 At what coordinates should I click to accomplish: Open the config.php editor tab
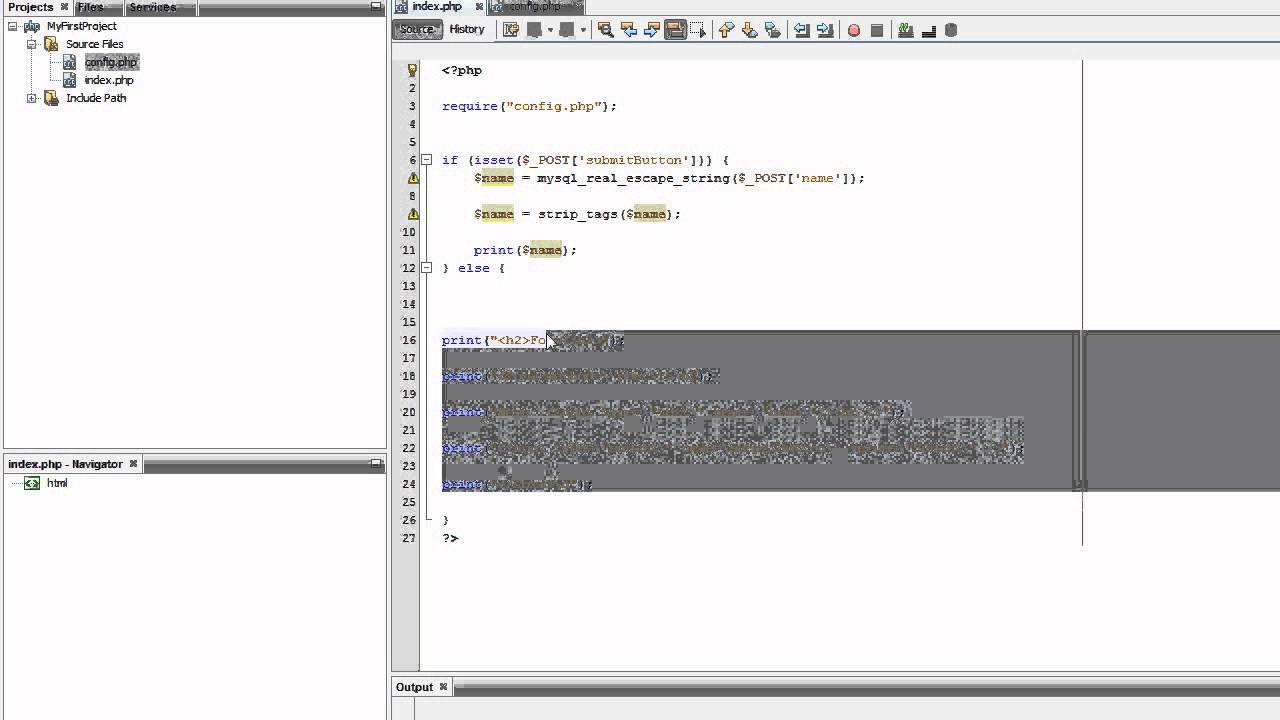535,7
